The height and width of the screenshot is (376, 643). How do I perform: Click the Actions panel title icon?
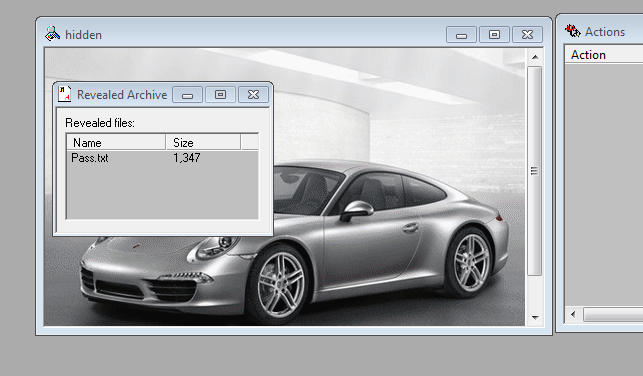pyautogui.click(x=573, y=31)
